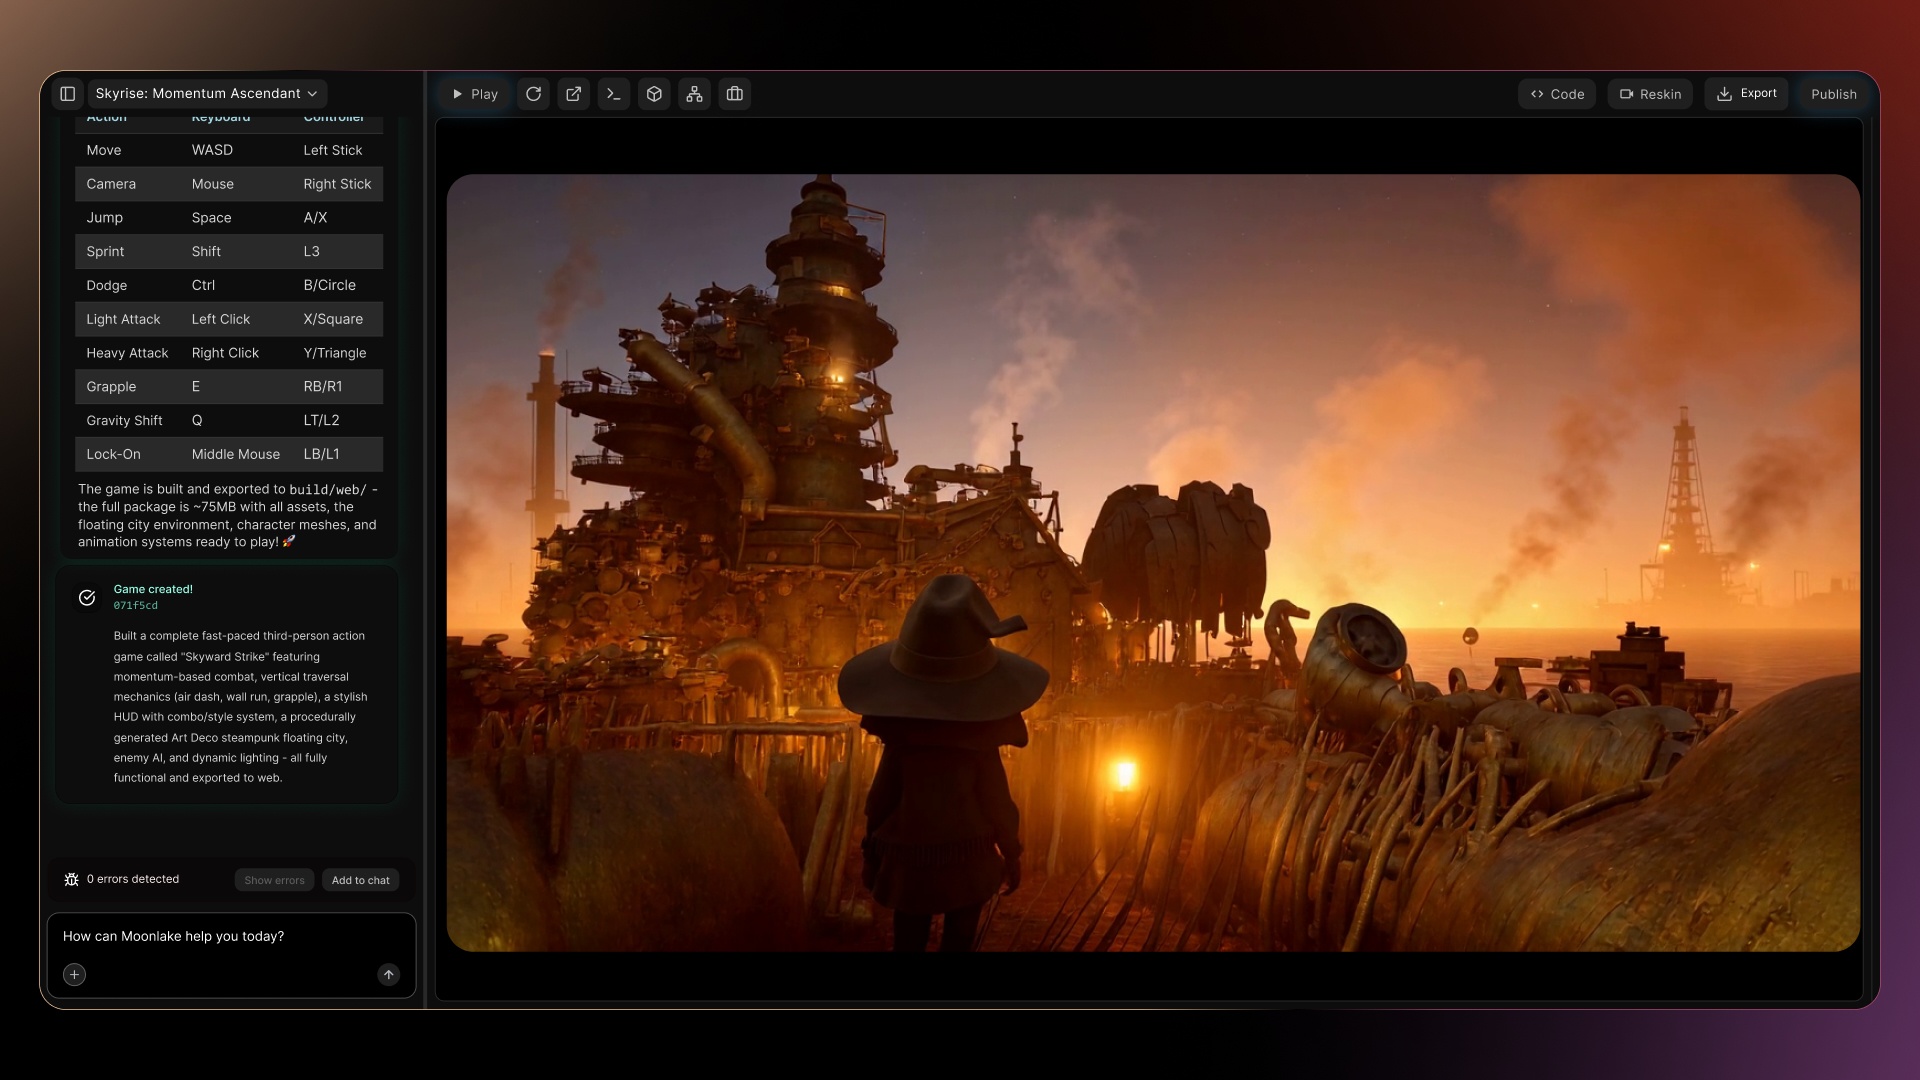Click the reload preview icon
The image size is (1920, 1080).
[533, 94]
